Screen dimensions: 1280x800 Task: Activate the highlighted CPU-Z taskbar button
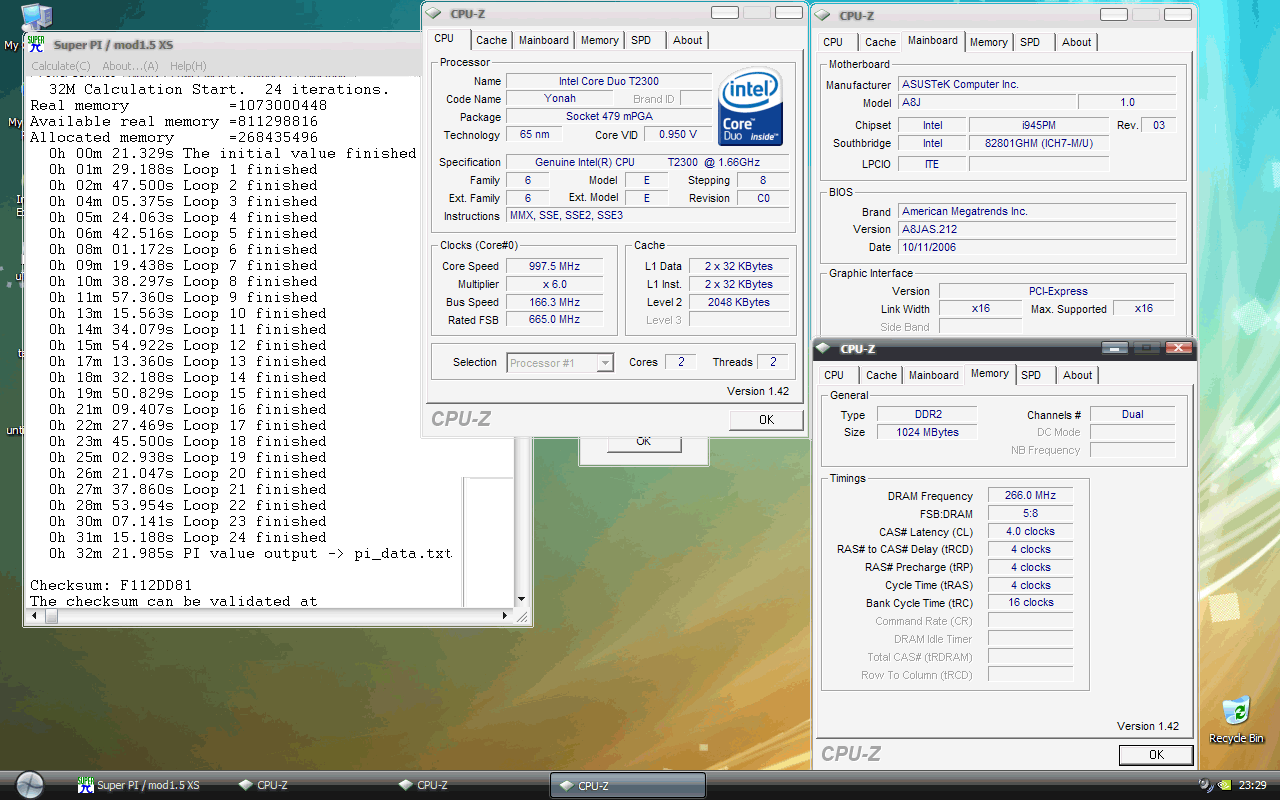coord(628,785)
